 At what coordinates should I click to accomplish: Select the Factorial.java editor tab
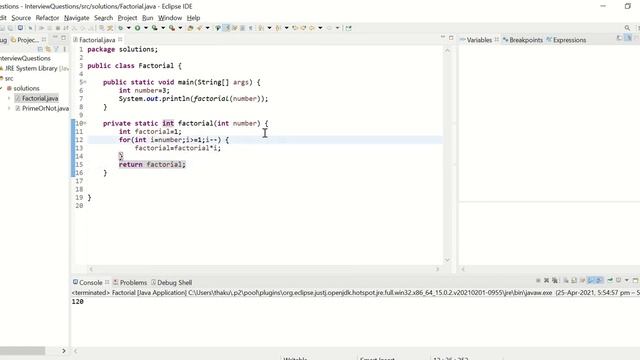(97, 40)
